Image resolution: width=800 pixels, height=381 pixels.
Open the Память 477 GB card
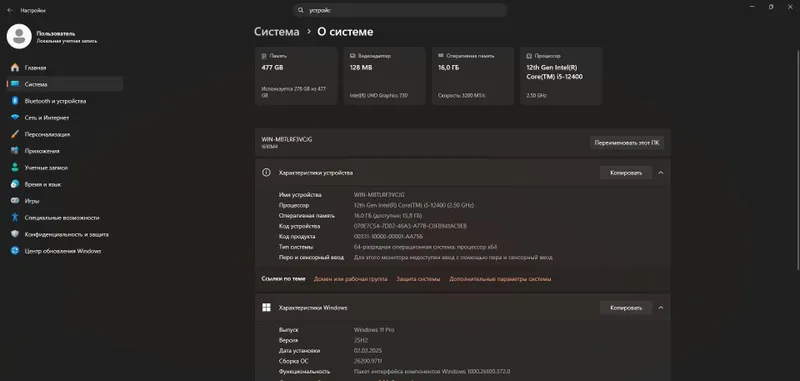click(x=296, y=76)
